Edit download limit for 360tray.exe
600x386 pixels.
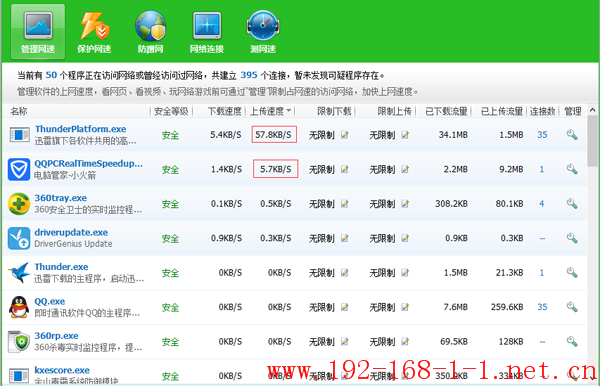(x=345, y=204)
